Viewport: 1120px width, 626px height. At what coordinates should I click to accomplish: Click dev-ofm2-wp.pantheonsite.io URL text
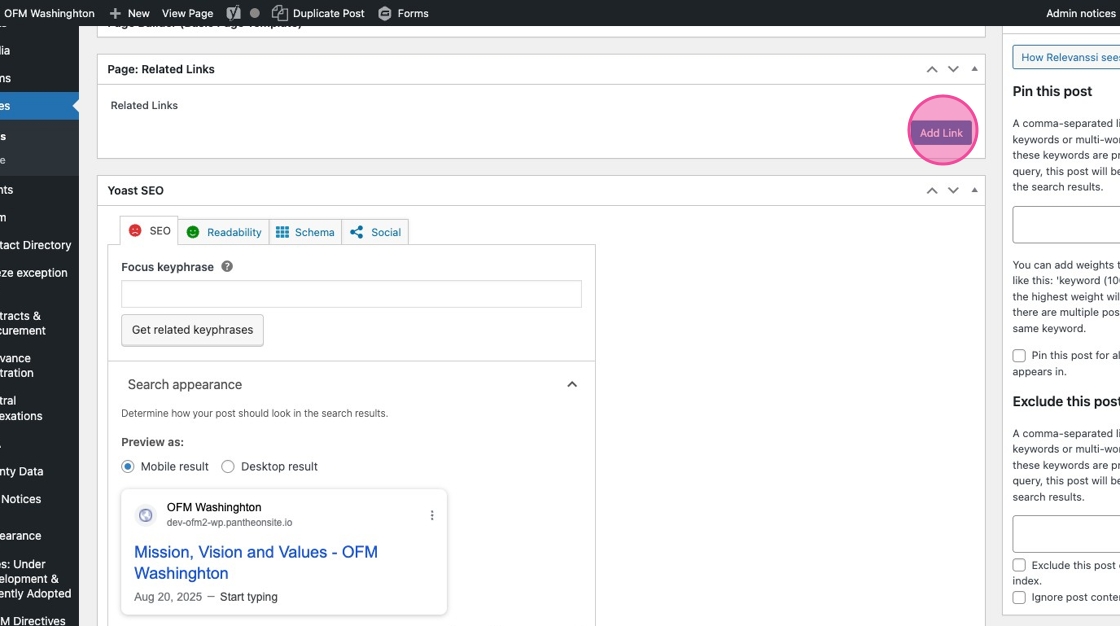coord(229,522)
